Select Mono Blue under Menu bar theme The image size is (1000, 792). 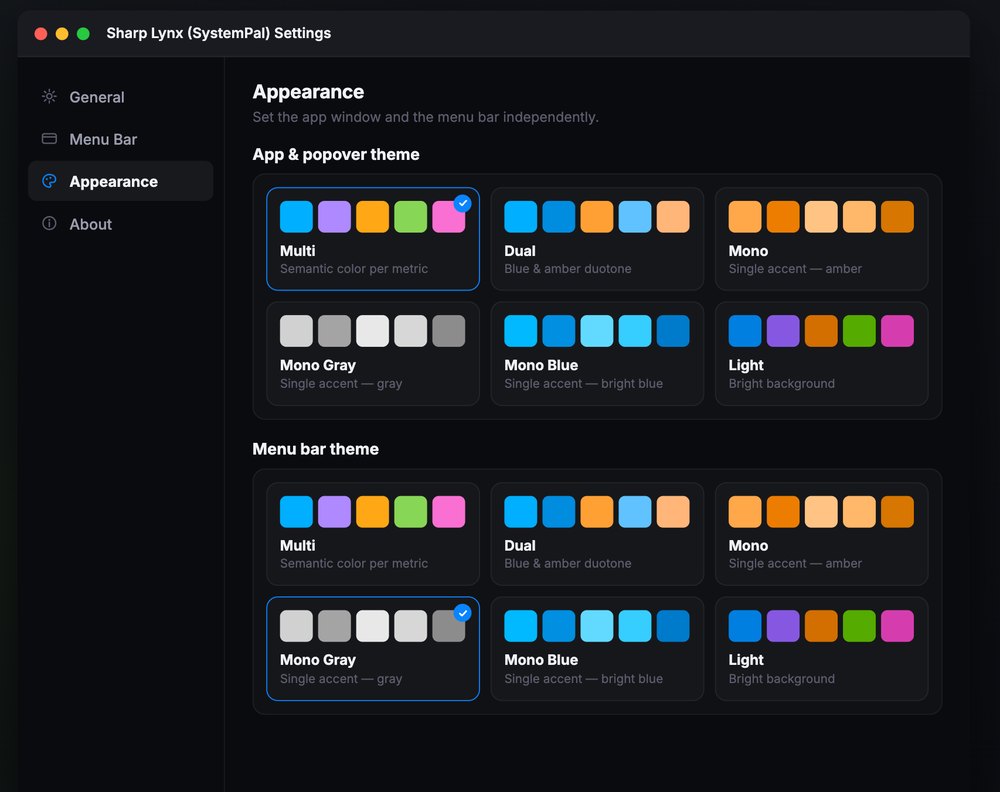point(597,649)
